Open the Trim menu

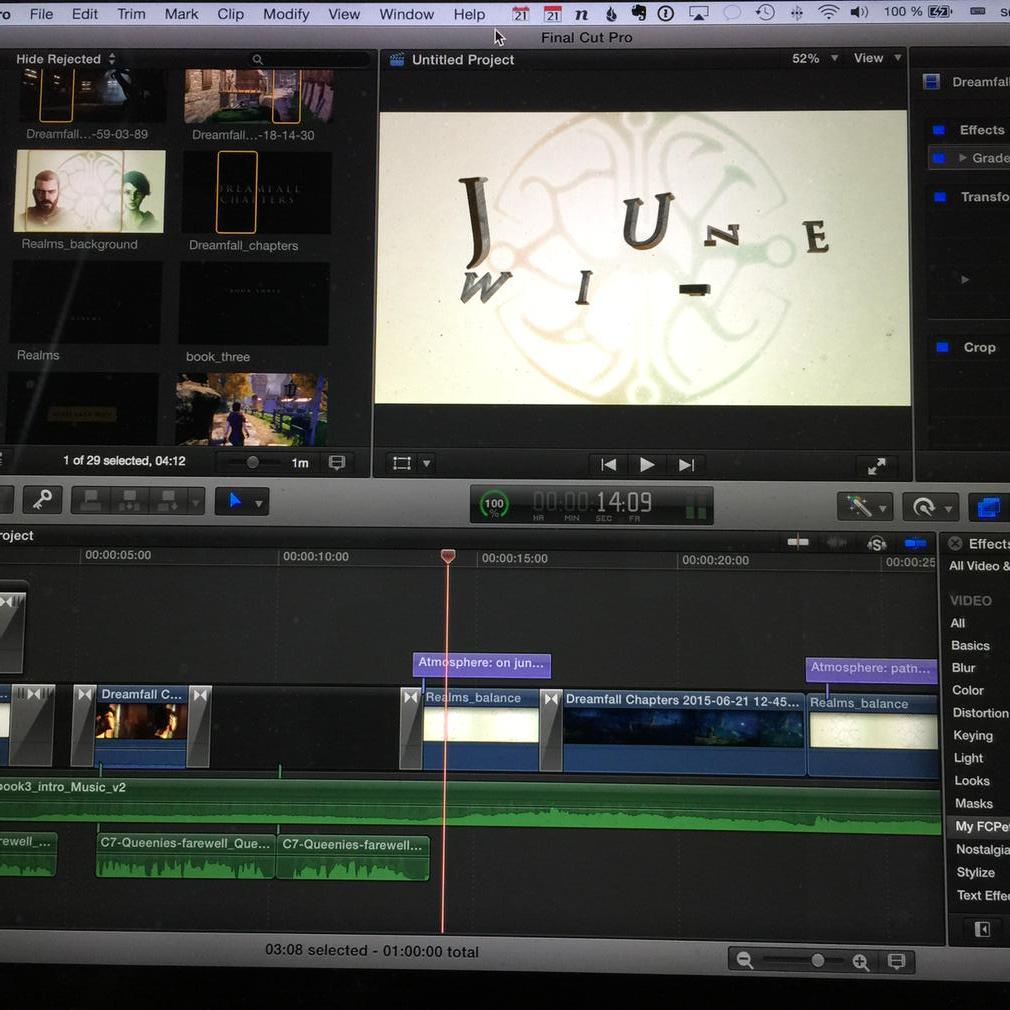[x=131, y=14]
